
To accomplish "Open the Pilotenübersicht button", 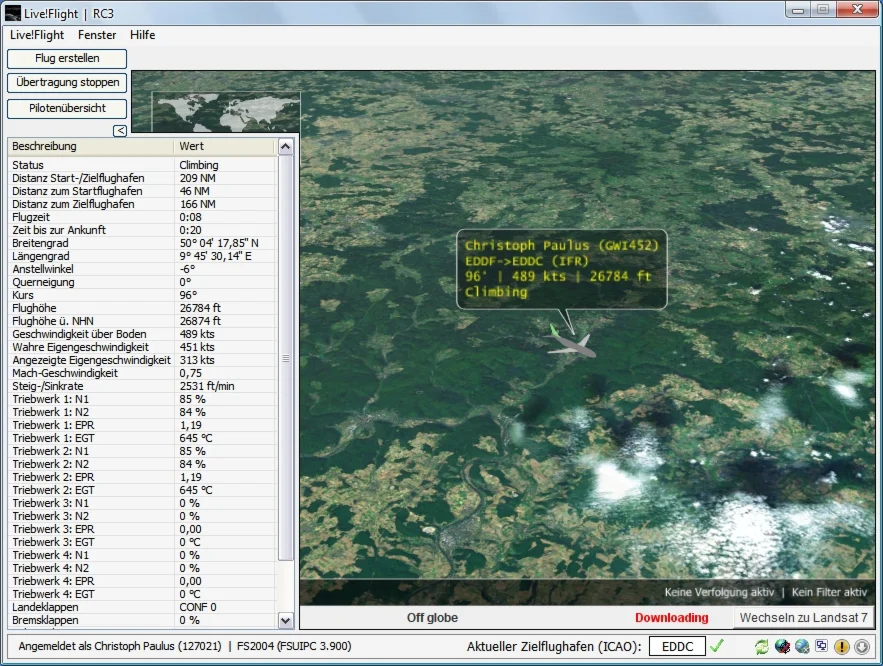I will pos(67,108).
